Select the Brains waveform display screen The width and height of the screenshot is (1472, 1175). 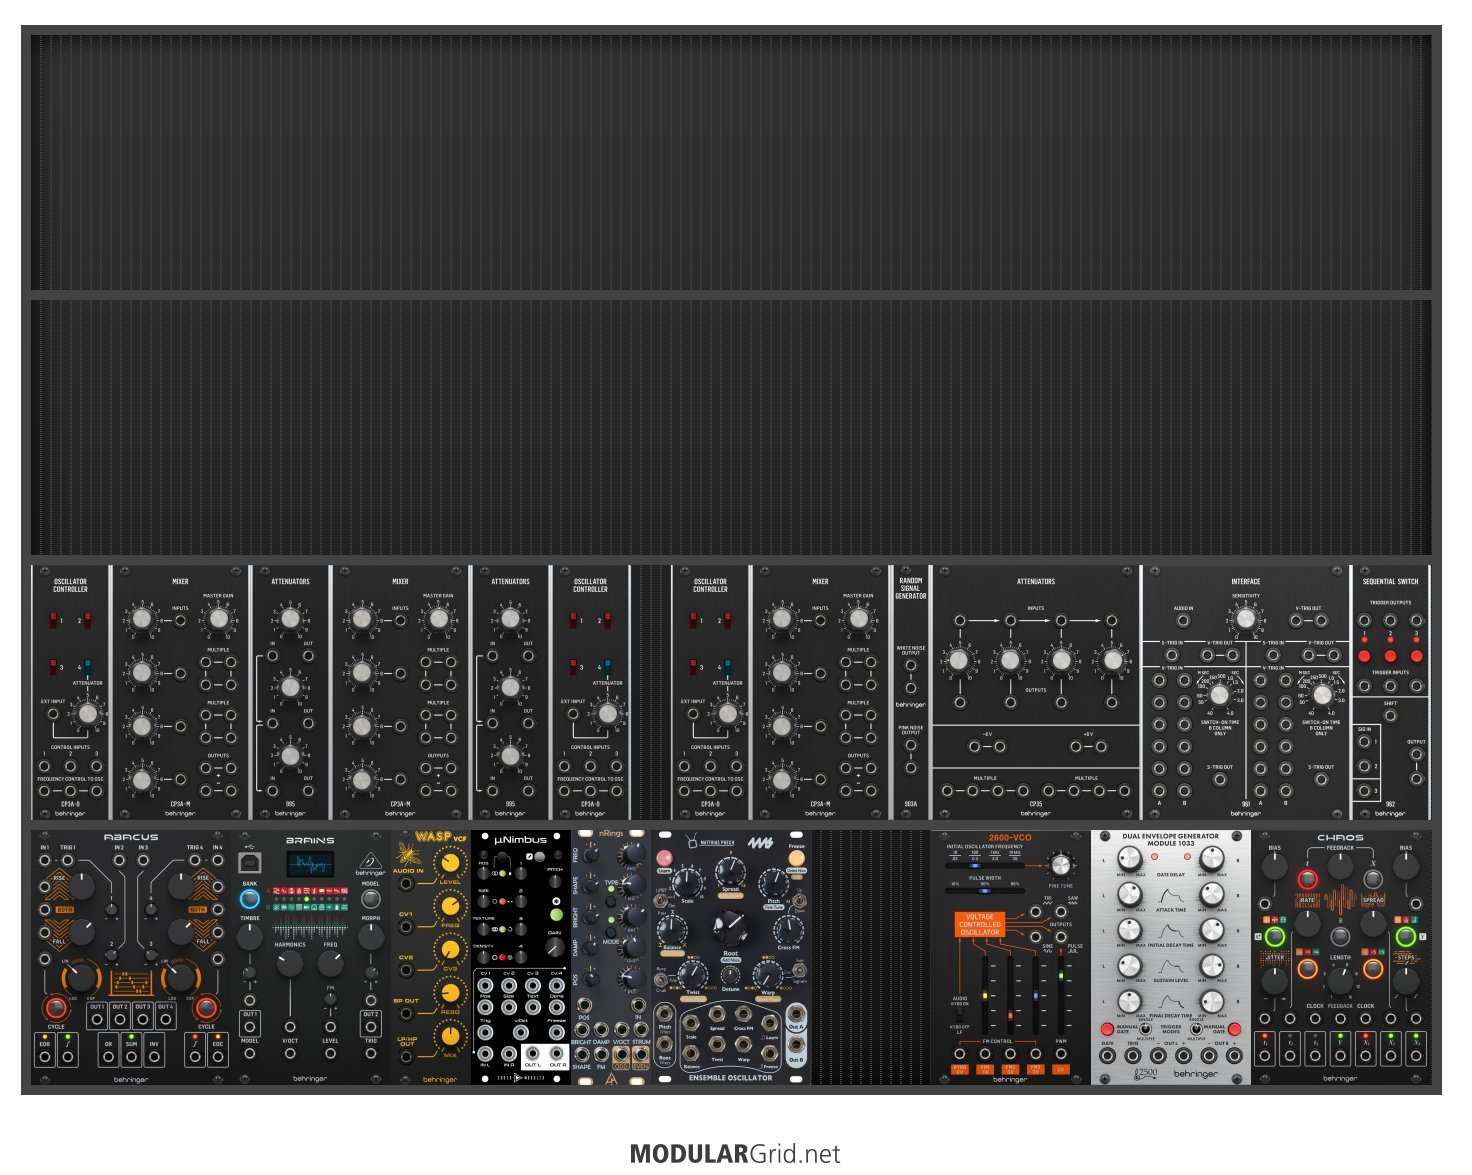pos(310,864)
